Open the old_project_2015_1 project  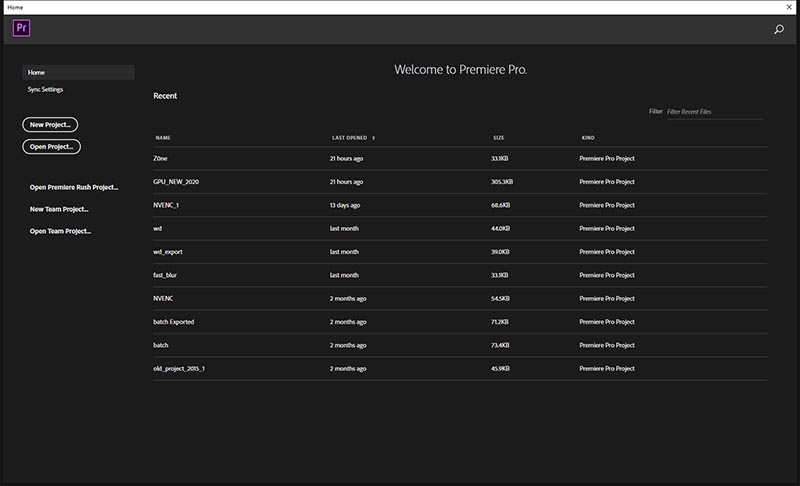click(x=460, y=369)
